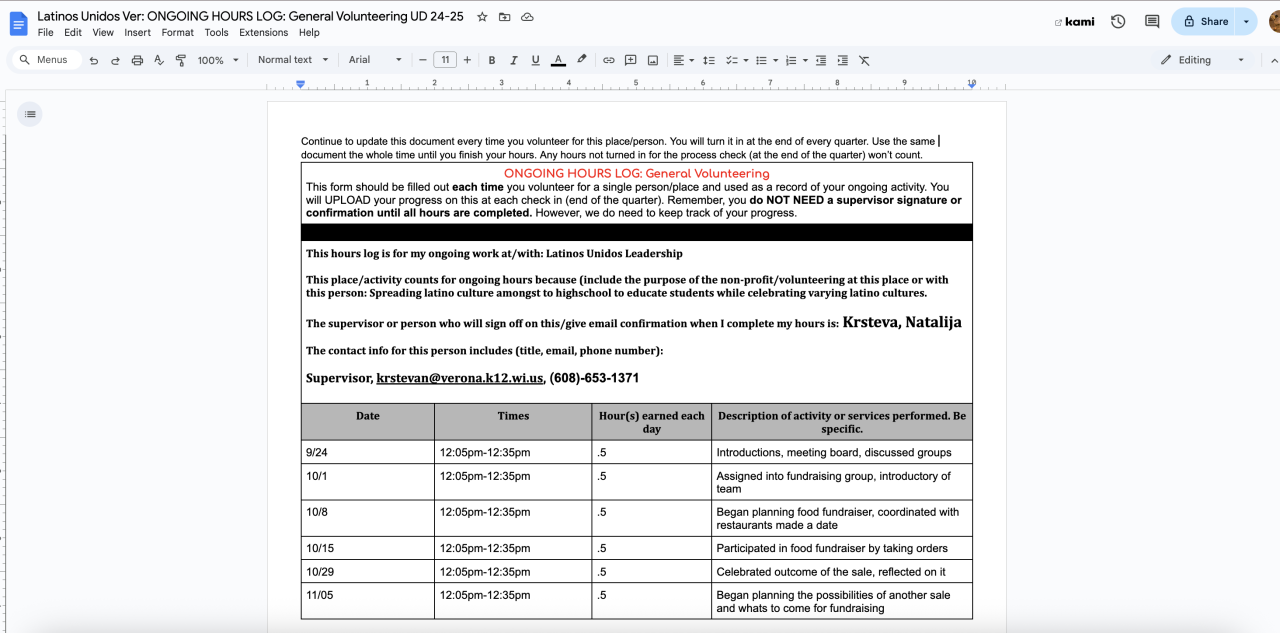Open the Arial font dropdown

click(x=375, y=60)
